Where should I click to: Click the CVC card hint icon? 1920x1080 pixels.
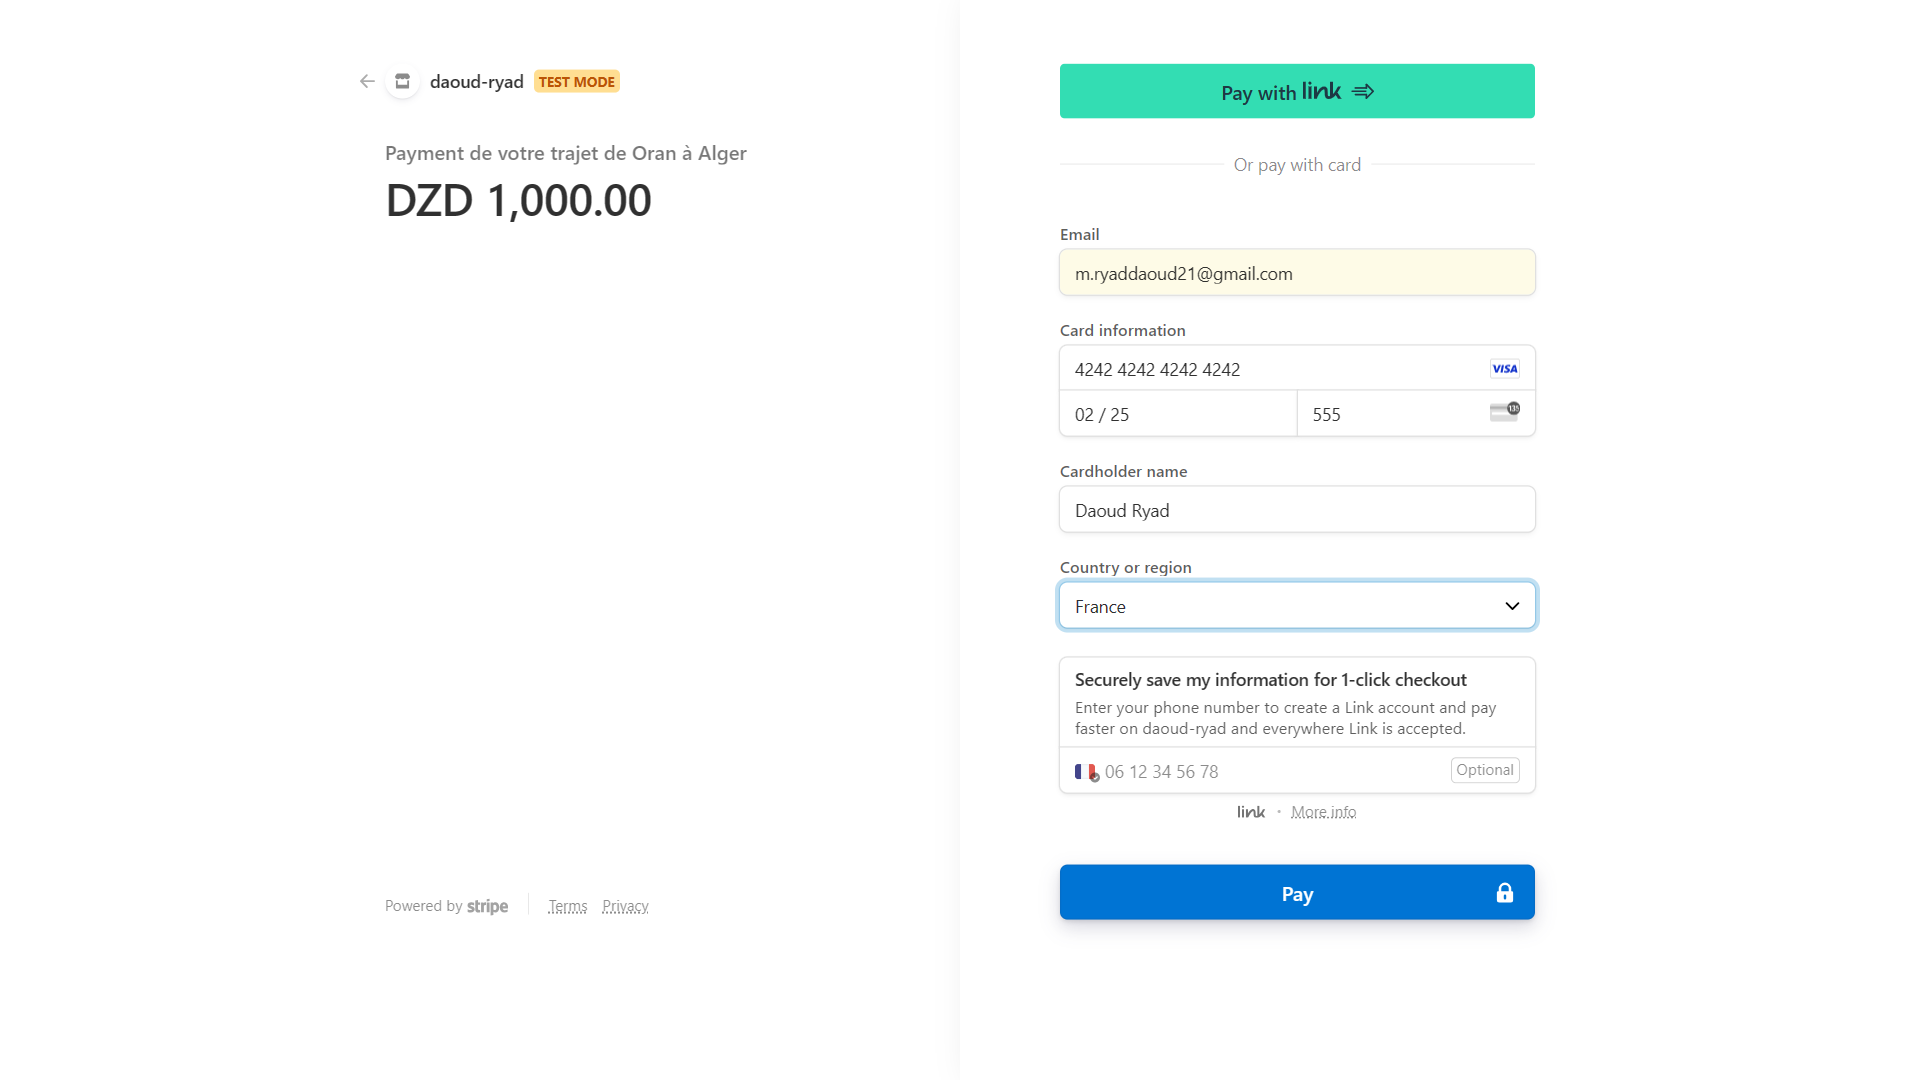tap(1505, 412)
